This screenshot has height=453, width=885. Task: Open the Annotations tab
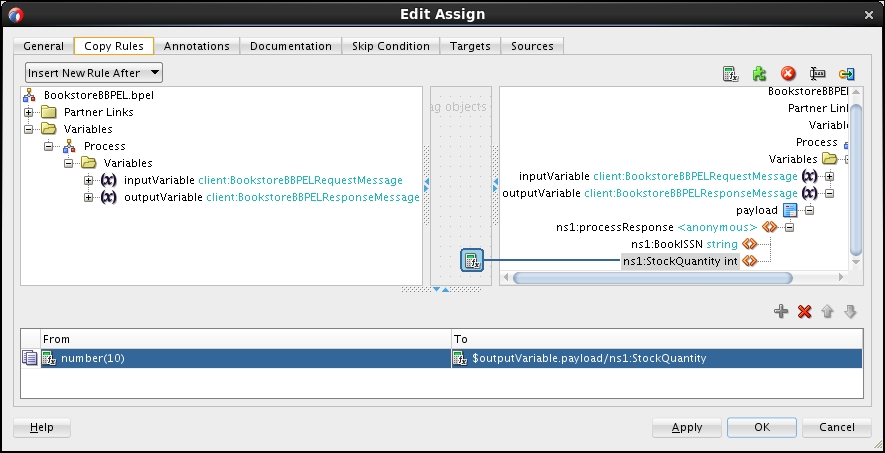(196, 46)
